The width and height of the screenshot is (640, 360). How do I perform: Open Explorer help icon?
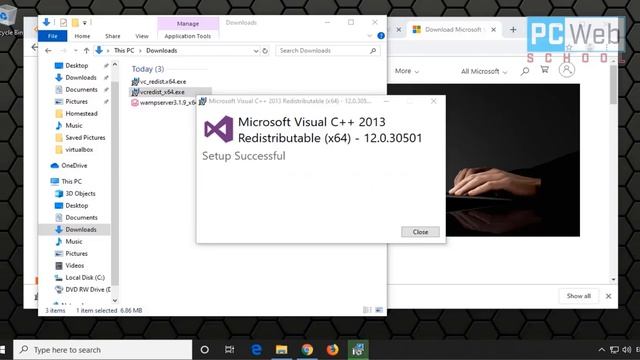[x=381, y=36]
